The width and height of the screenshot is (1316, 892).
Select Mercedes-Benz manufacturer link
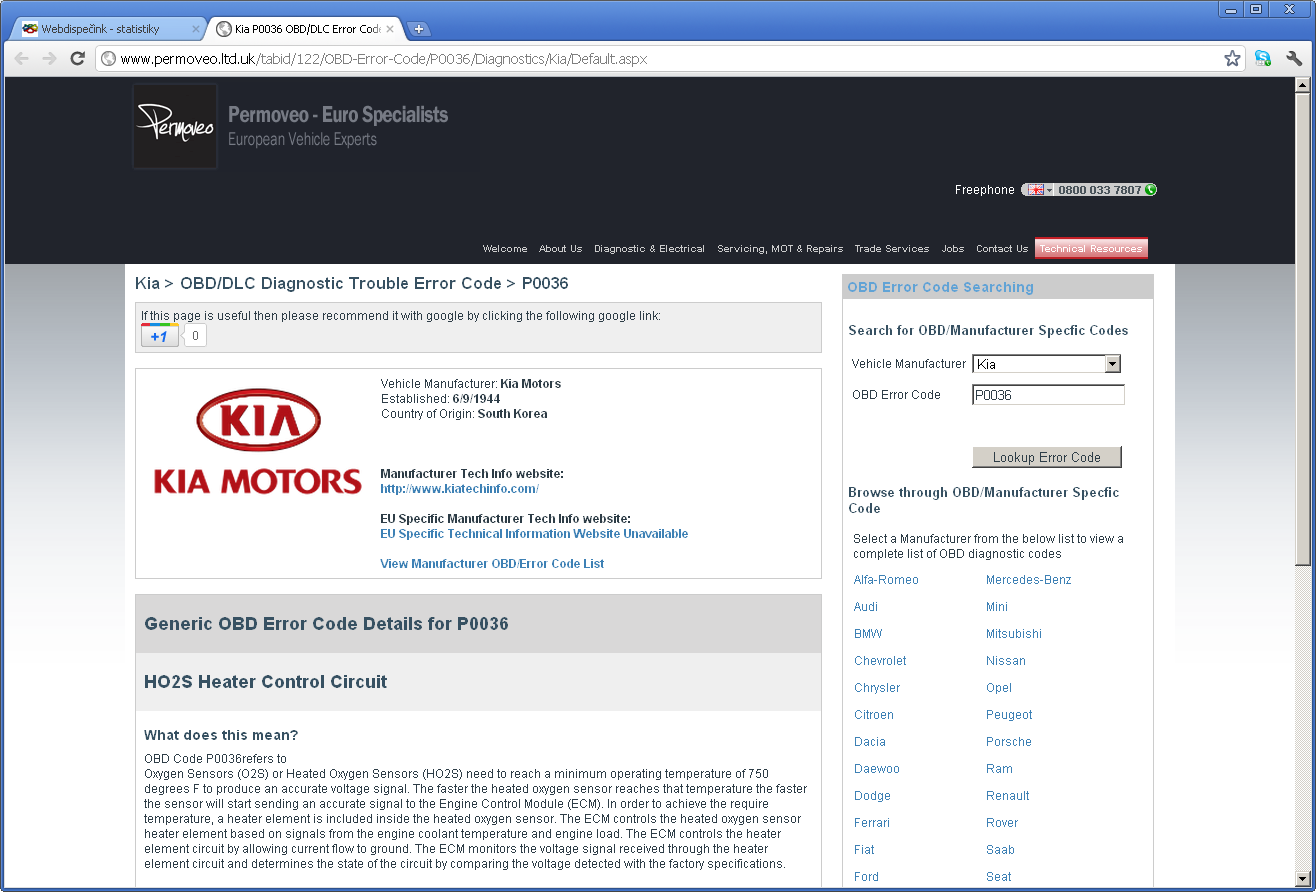[x=1028, y=580]
